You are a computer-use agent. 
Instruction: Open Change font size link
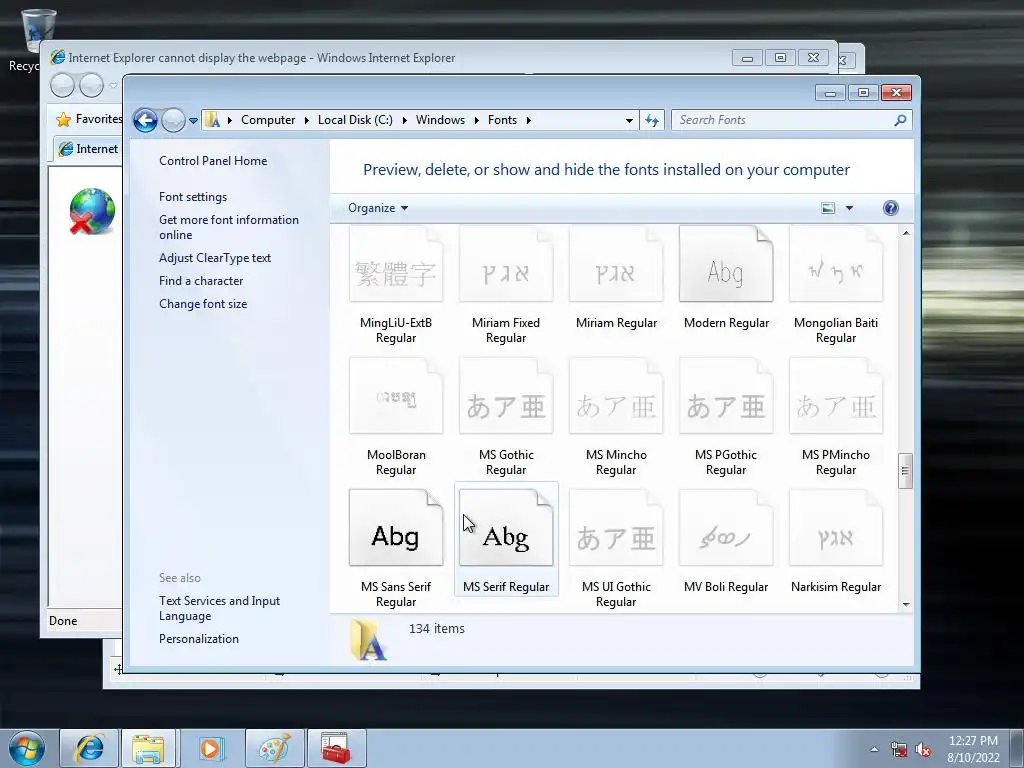tap(203, 304)
